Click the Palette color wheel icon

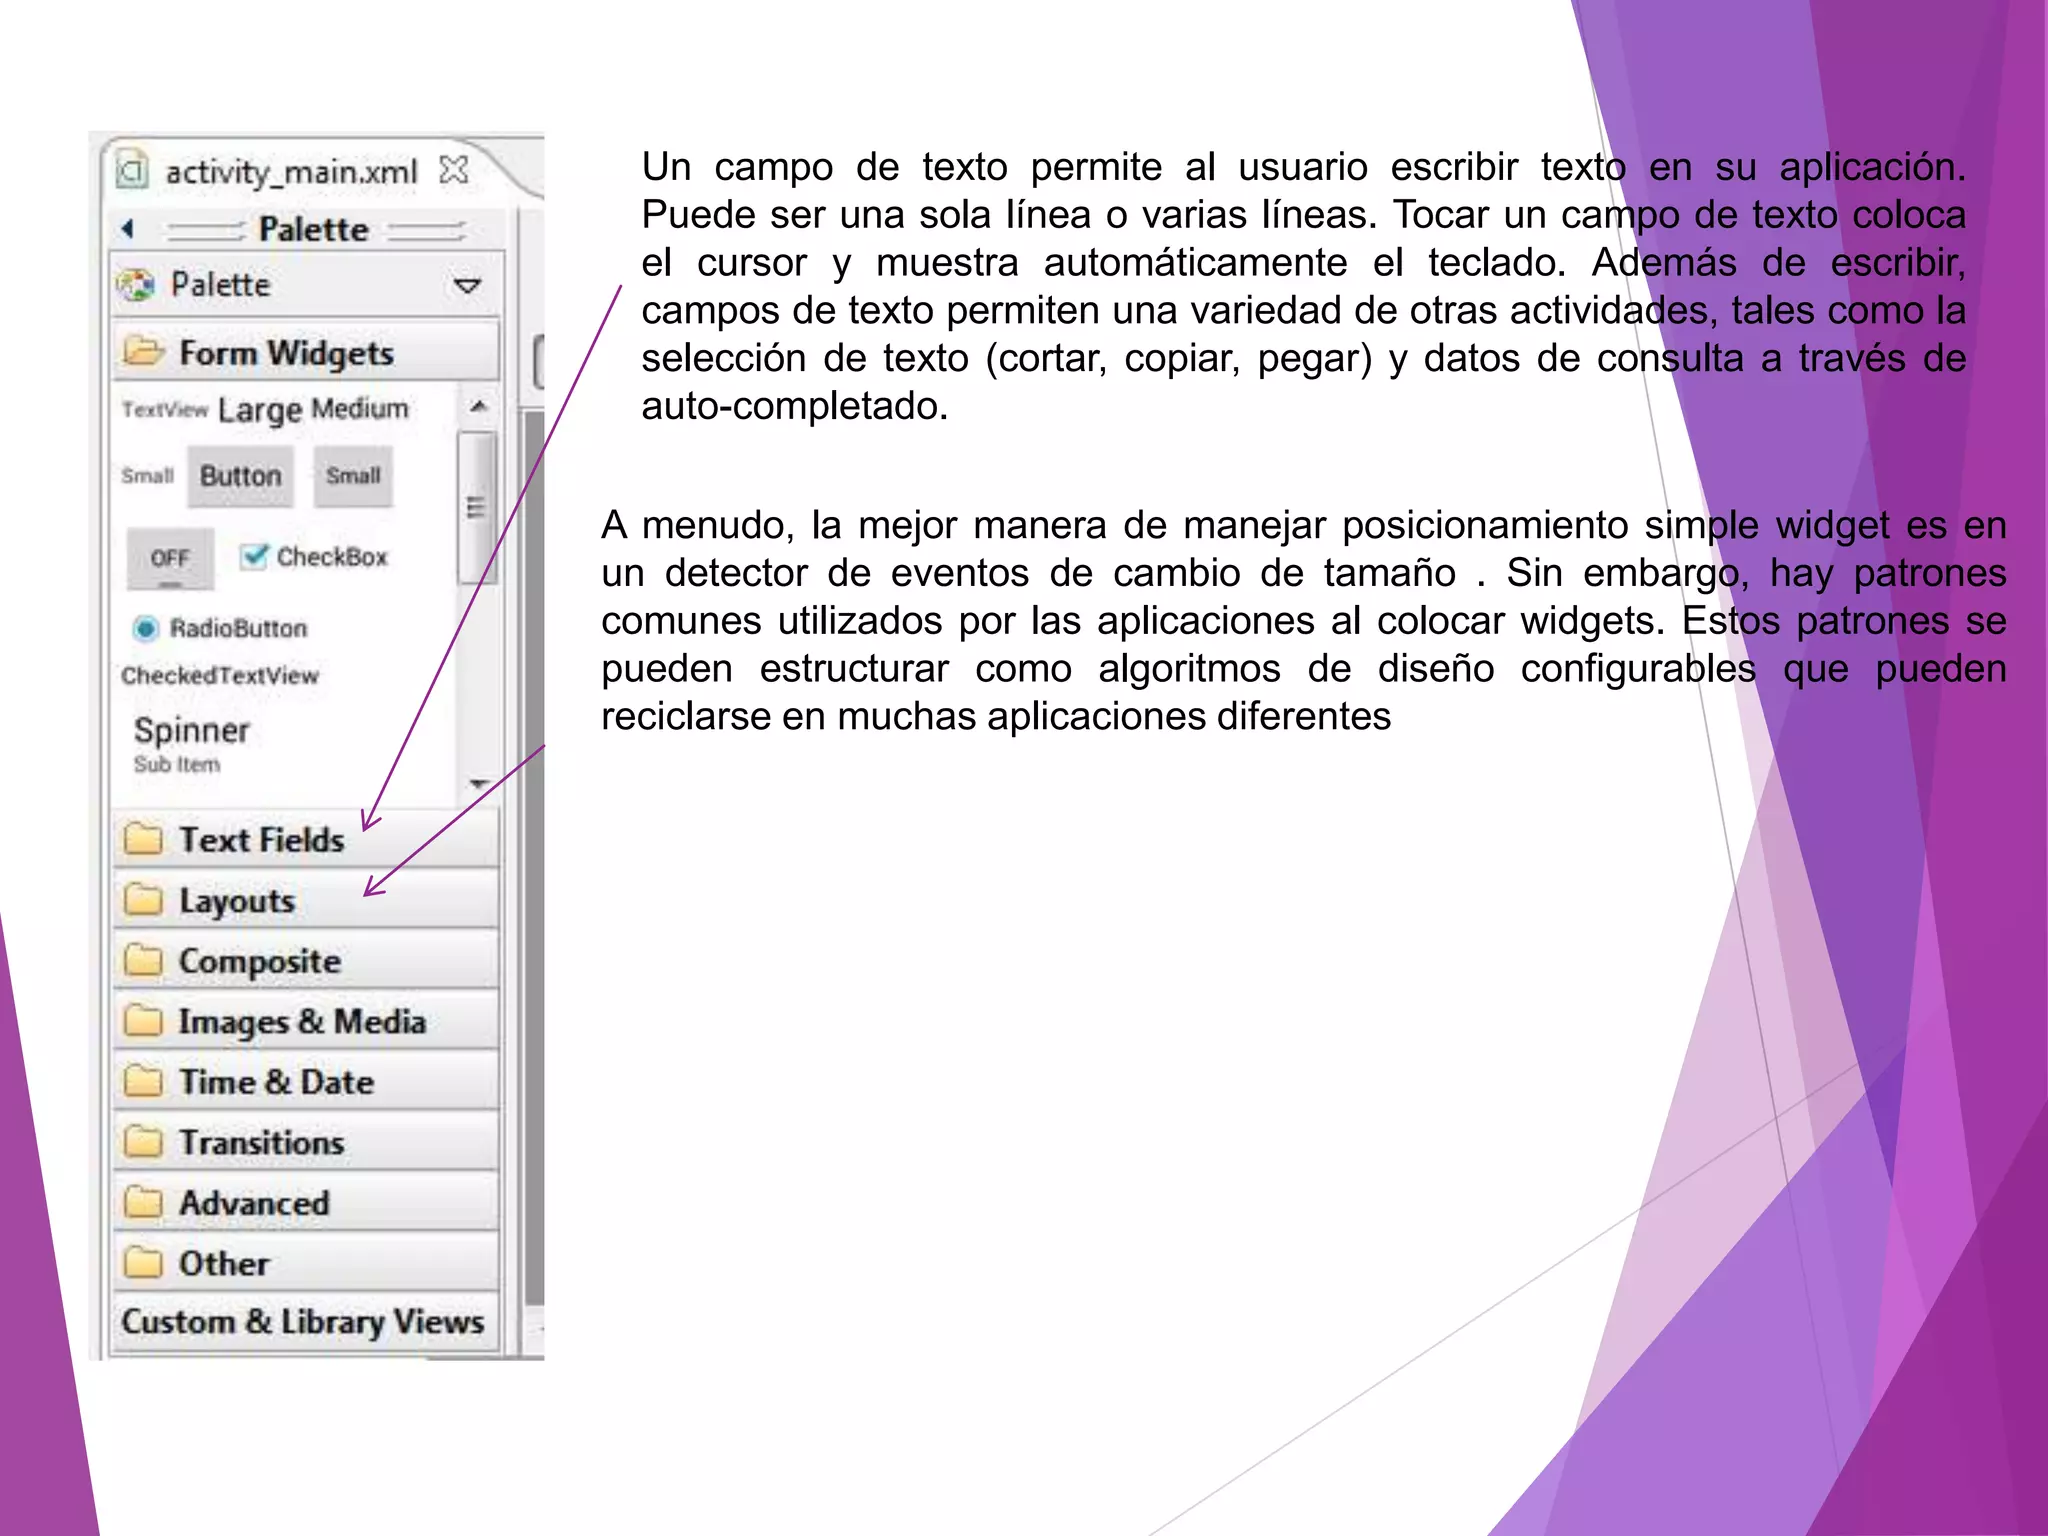(x=136, y=285)
